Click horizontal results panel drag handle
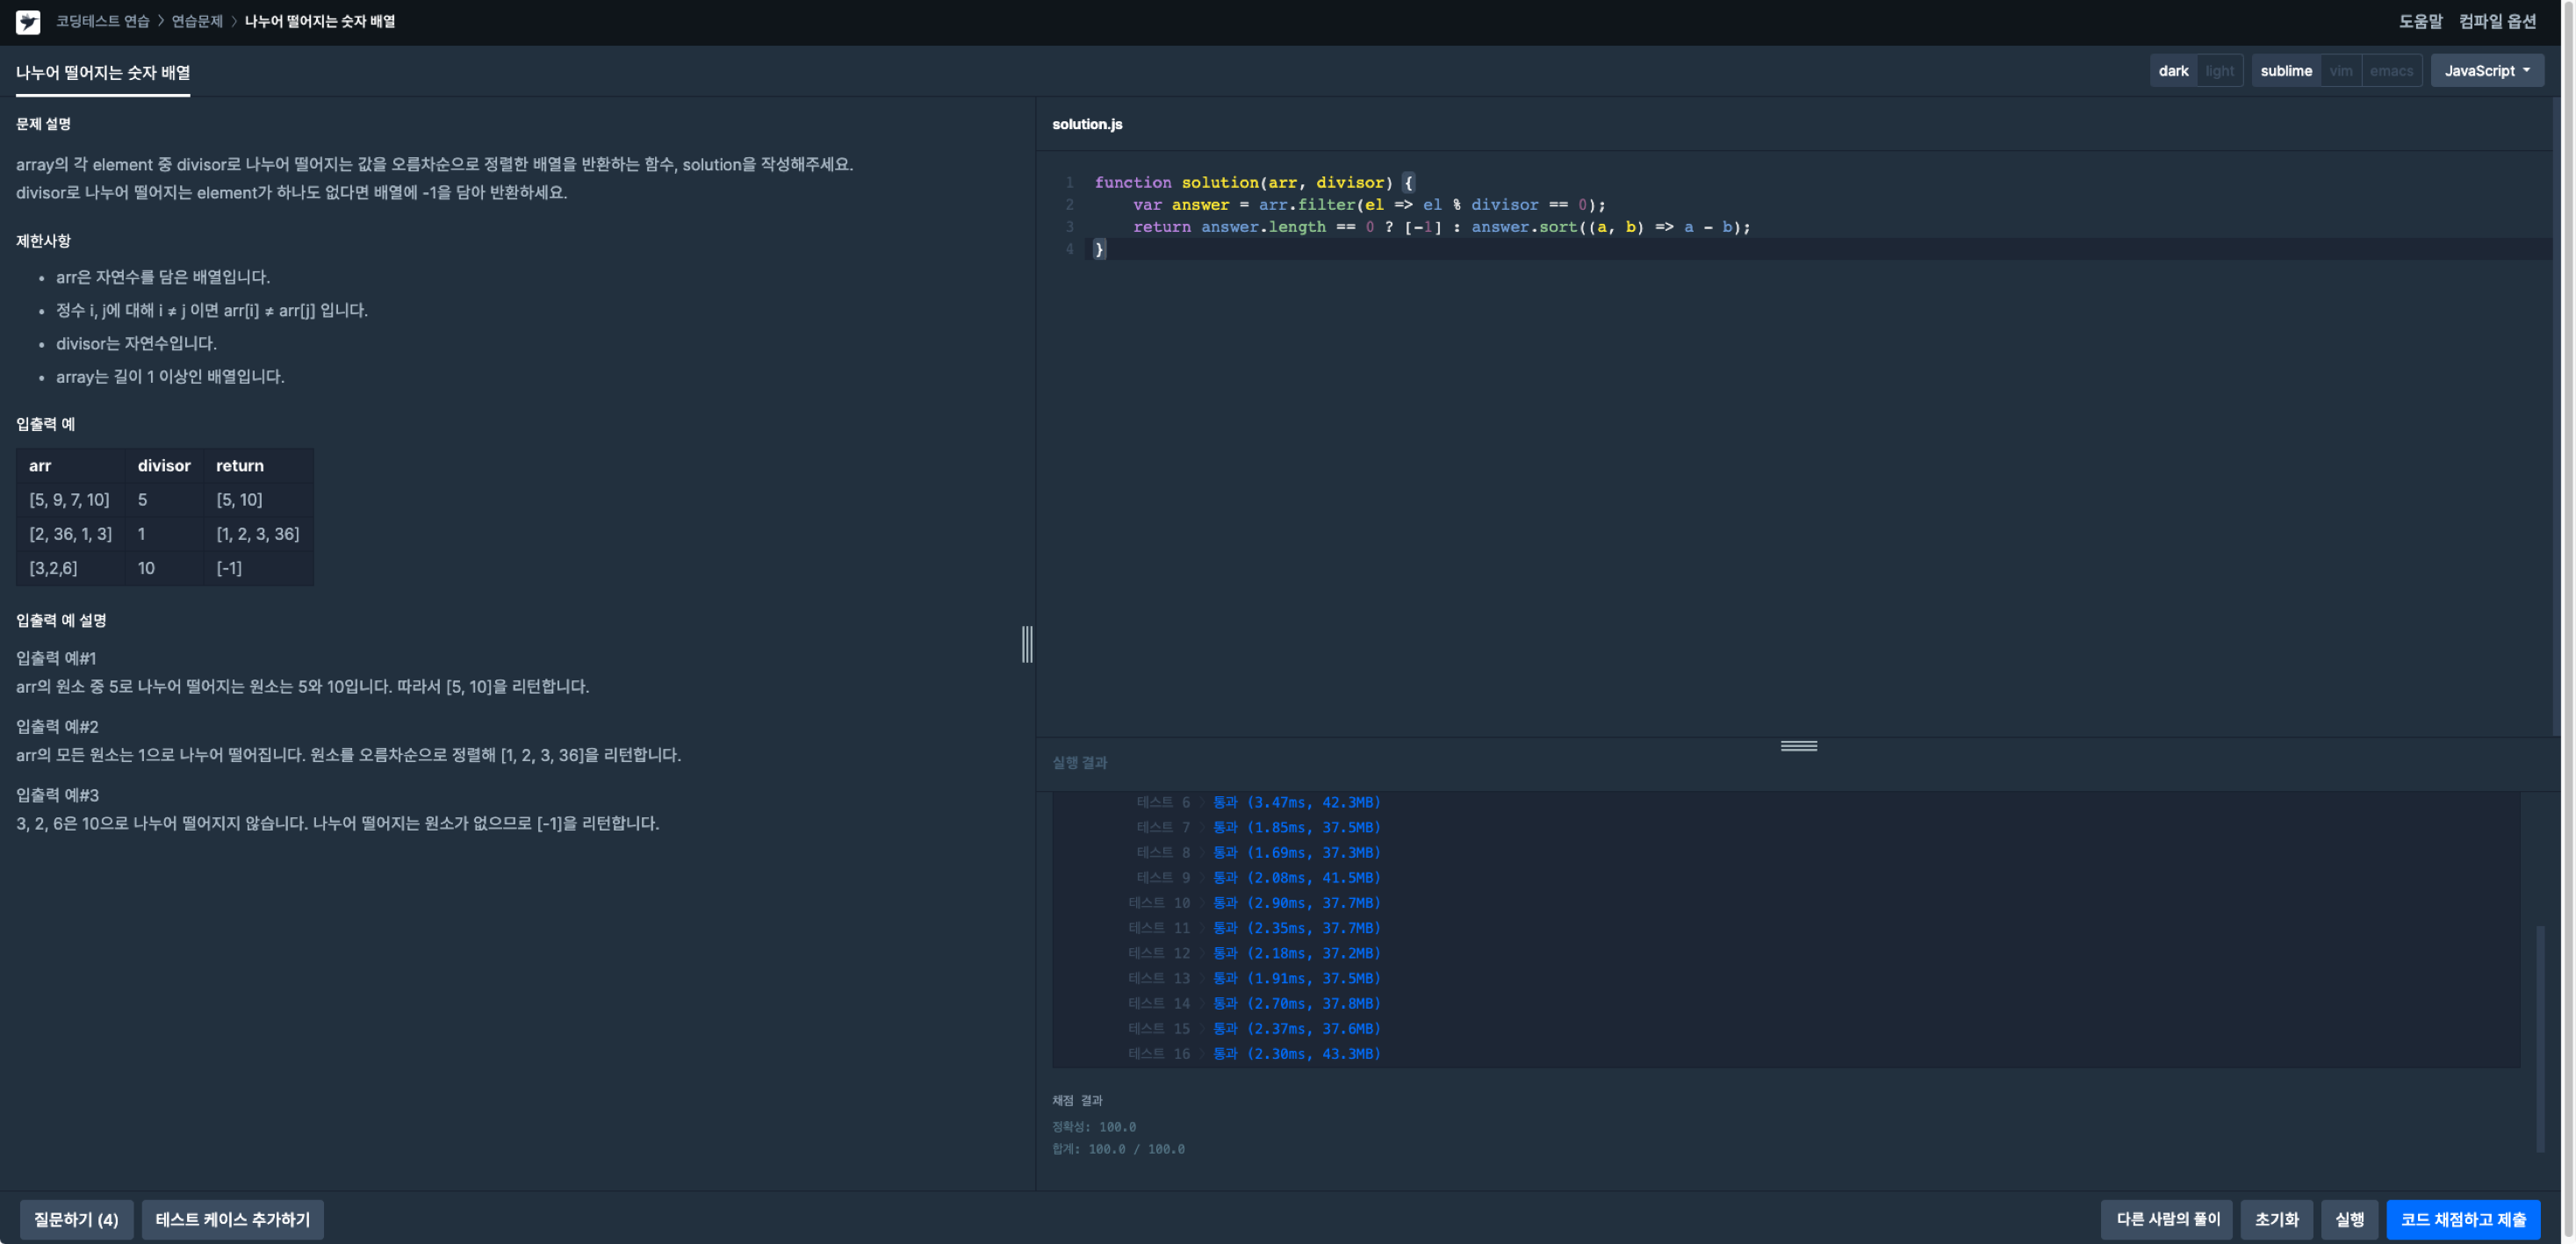This screenshot has width=2576, height=1244. pyautogui.click(x=1798, y=746)
